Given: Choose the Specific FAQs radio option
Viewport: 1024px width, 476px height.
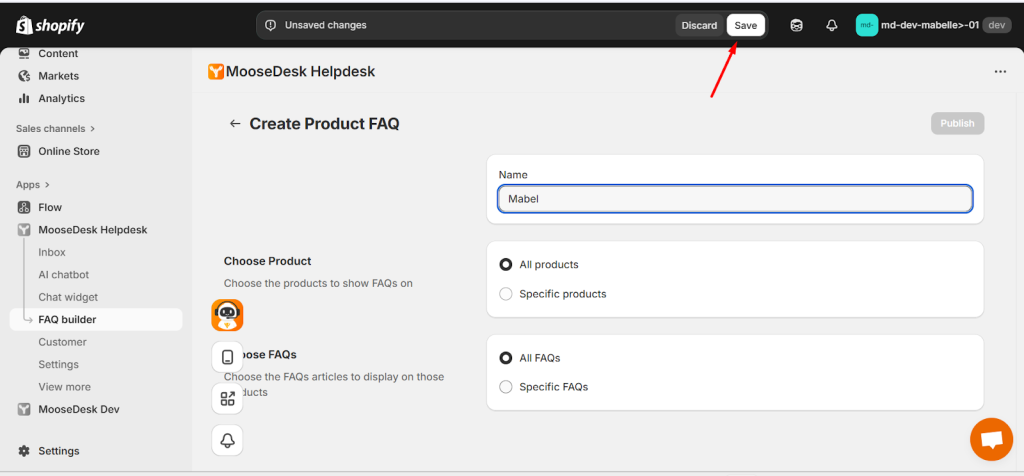Looking at the screenshot, I should (506, 387).
